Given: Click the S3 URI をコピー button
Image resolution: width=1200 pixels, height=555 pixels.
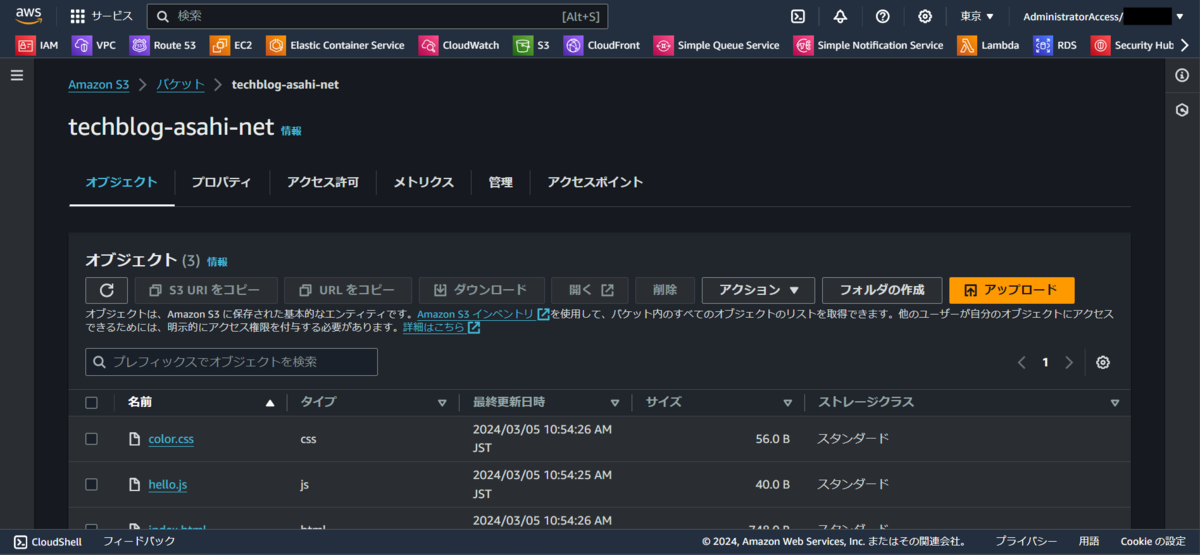Looking at the screenshot, I should 205,290.
